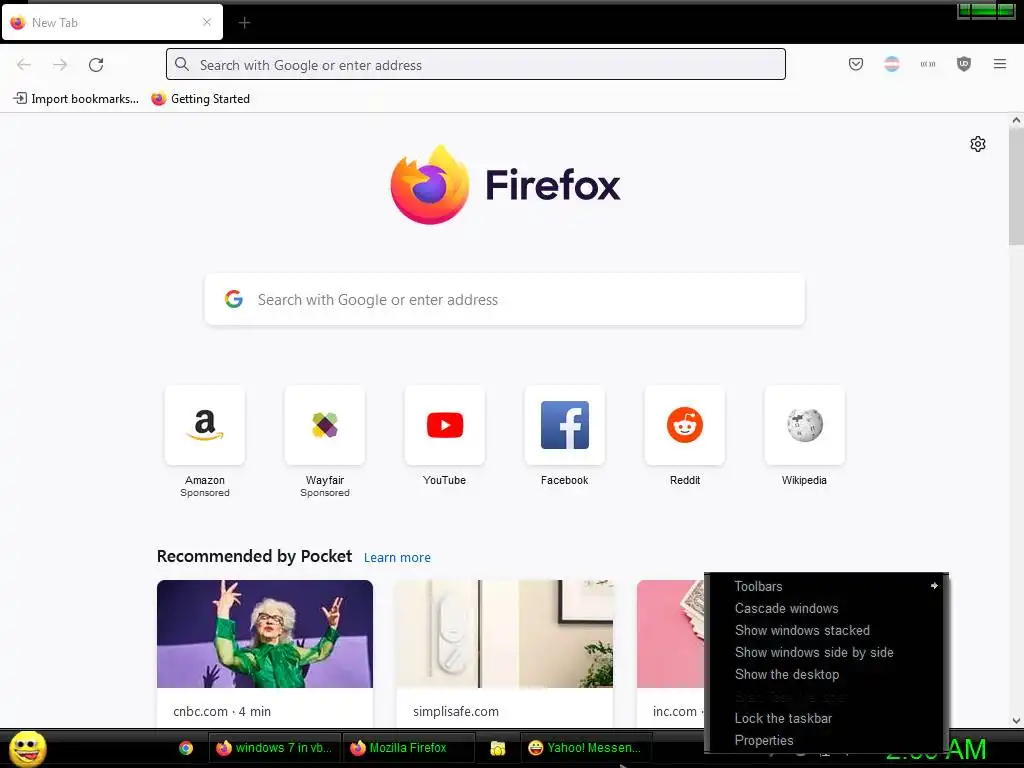Personalize new tab with gear icon
This screenshot has width=1024, height=768.
click(977, 144)
